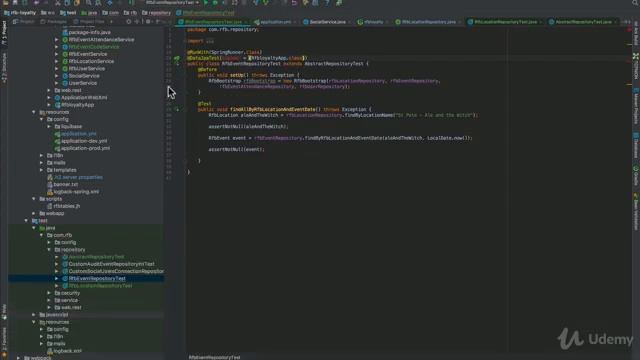
Task: Close the SocialService.java editor tab
Action: (x=349, y=22)
